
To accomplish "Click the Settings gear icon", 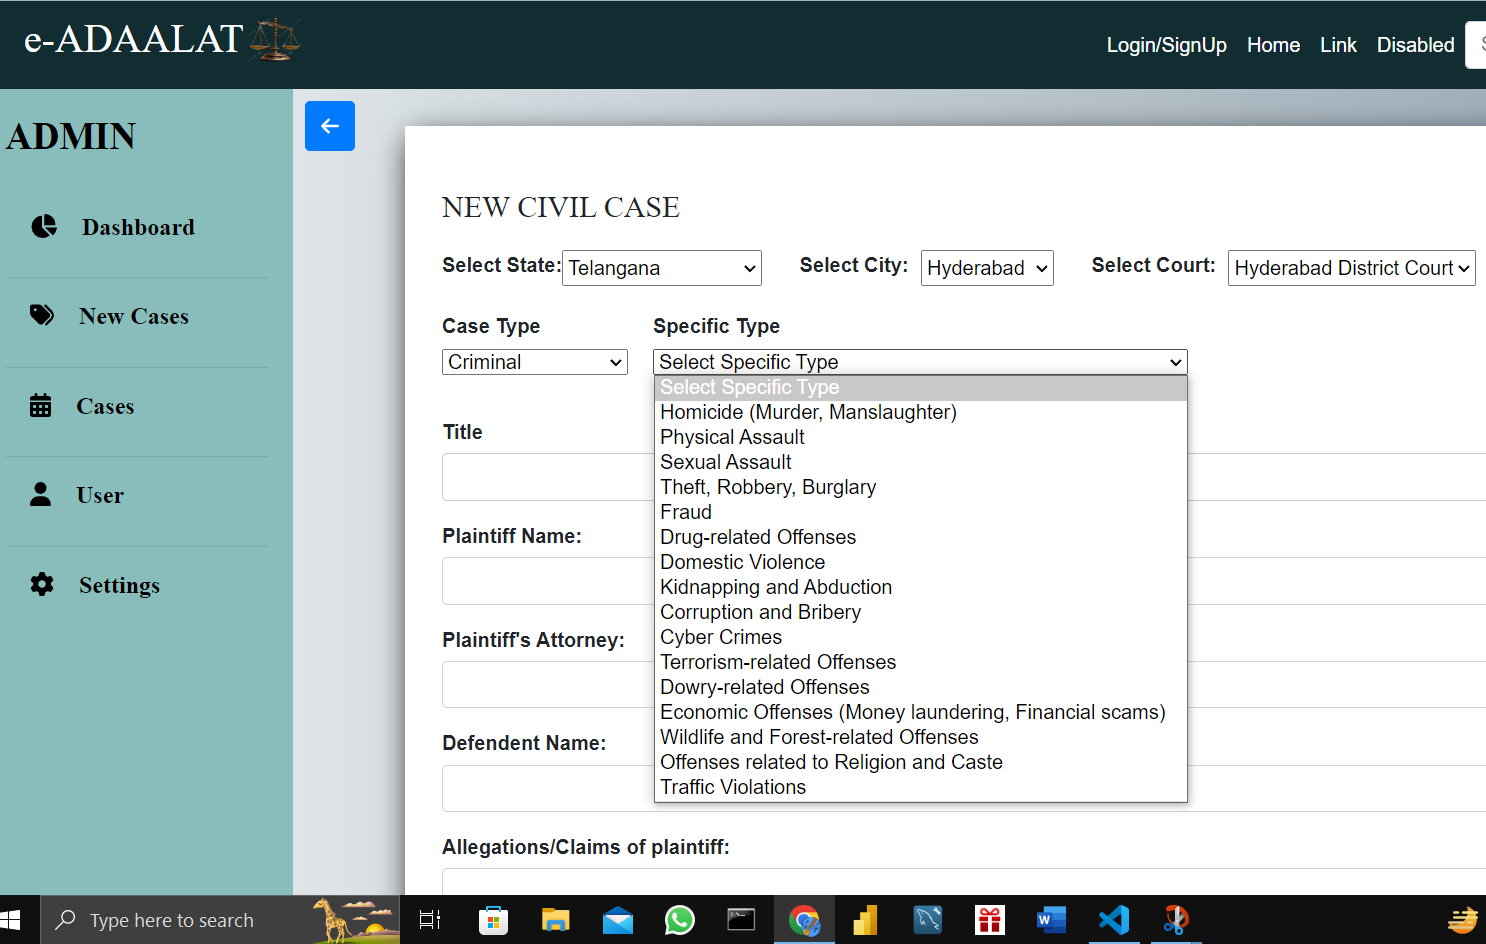I will [42, 584].
